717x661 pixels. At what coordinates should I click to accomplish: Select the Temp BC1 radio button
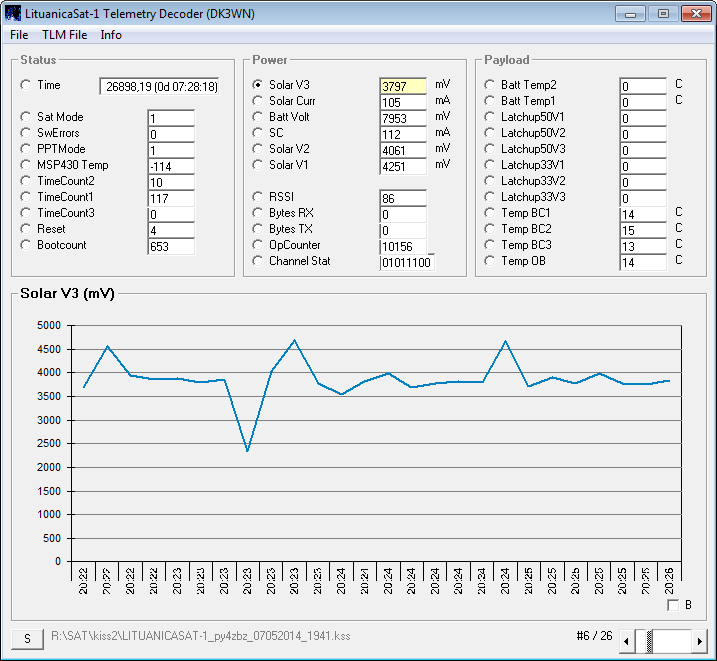coord(489,213)
